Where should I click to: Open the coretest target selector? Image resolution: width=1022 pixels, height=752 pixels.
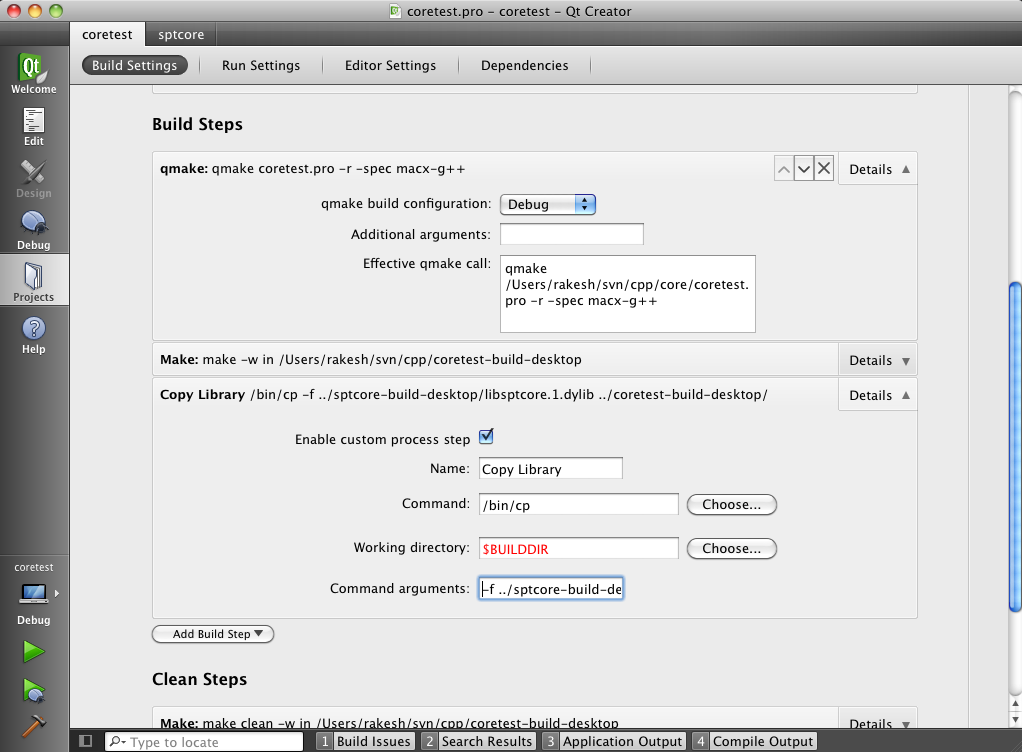[x=34, y=593]
